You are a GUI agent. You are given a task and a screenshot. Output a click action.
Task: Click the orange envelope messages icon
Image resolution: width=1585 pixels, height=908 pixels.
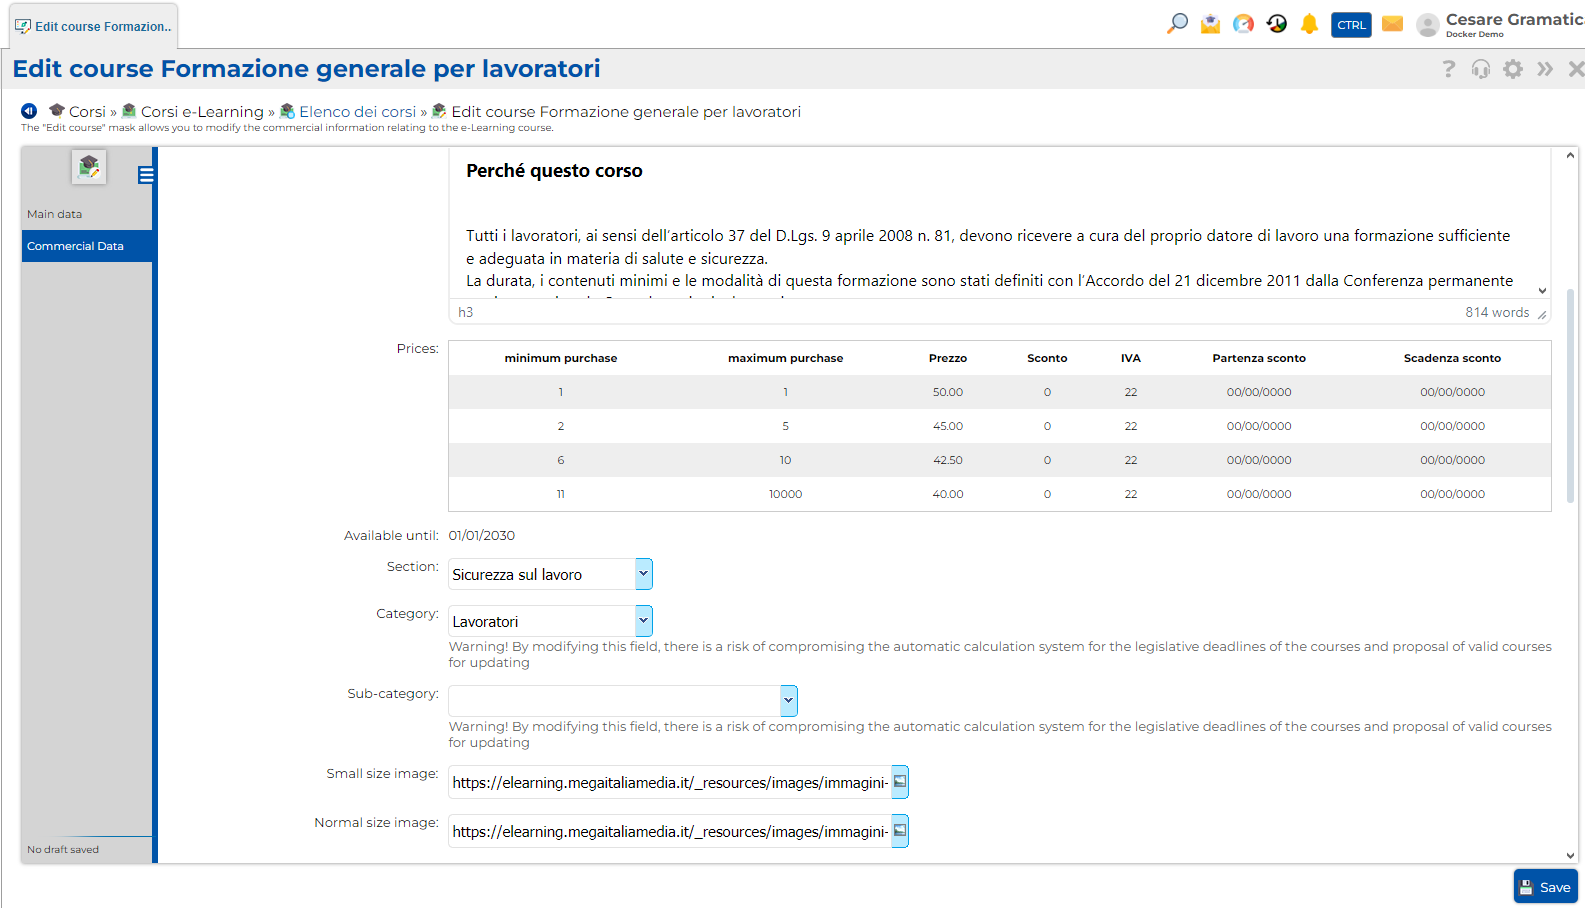pos(1392,24)
